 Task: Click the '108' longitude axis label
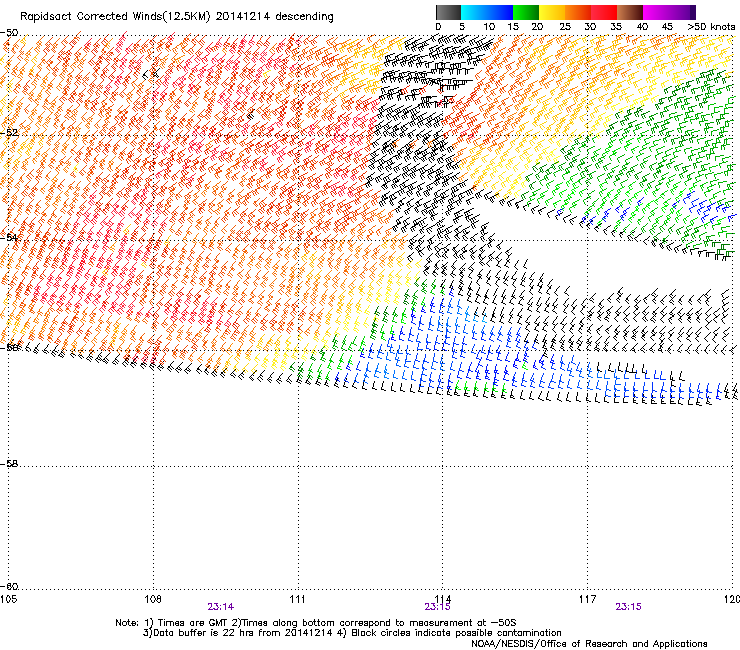coord(153,599)
